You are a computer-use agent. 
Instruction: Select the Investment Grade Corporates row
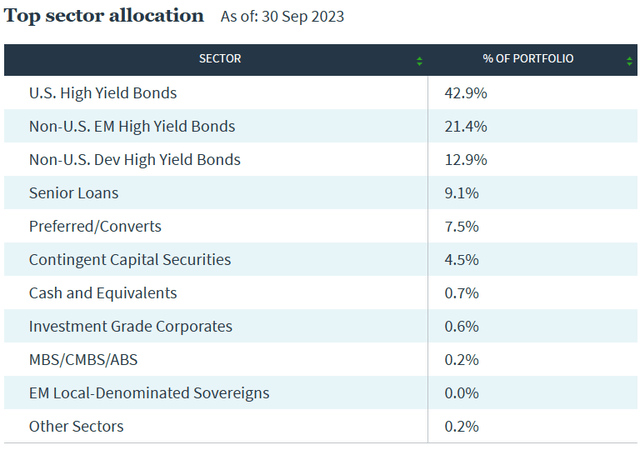click(x=131, y=326)
